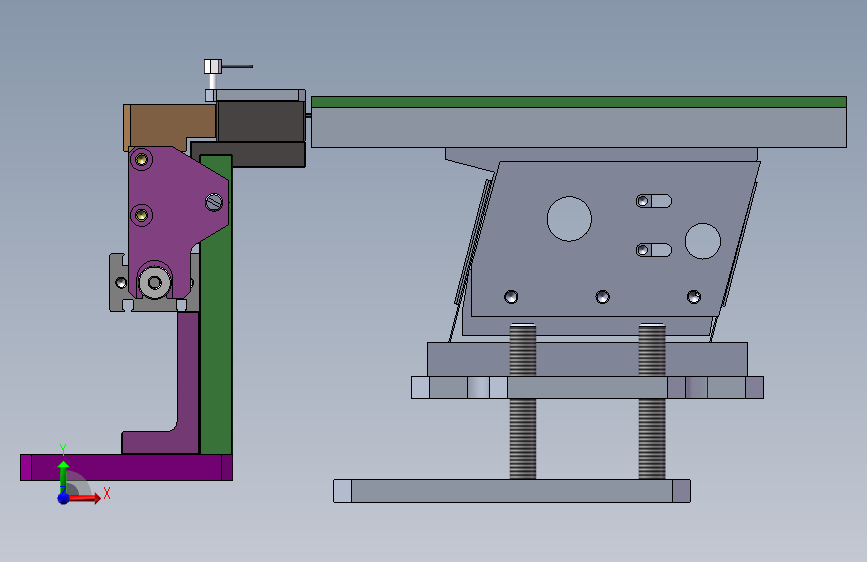This screenshot has height=562, width=867.
Task: Pick the left bolt on tilted plate bottom row
Action: tap(511, 297)
